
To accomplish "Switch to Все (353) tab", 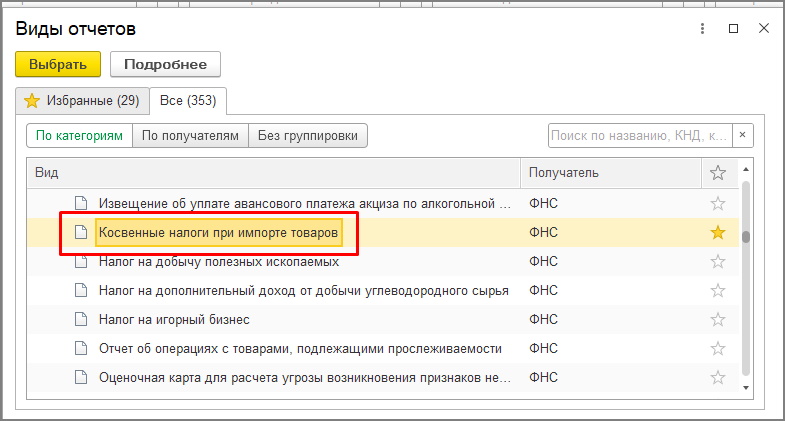I will [x=188, y=101].
